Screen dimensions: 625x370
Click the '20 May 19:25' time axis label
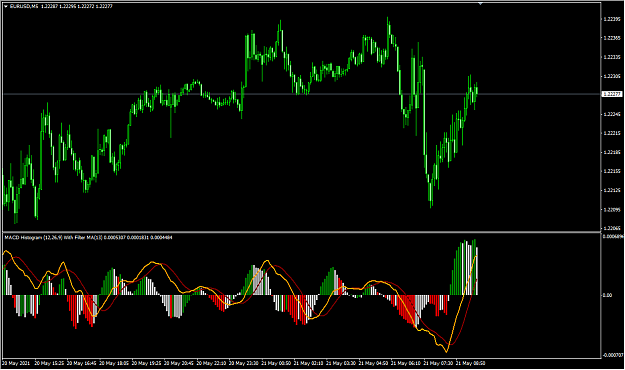147,363
